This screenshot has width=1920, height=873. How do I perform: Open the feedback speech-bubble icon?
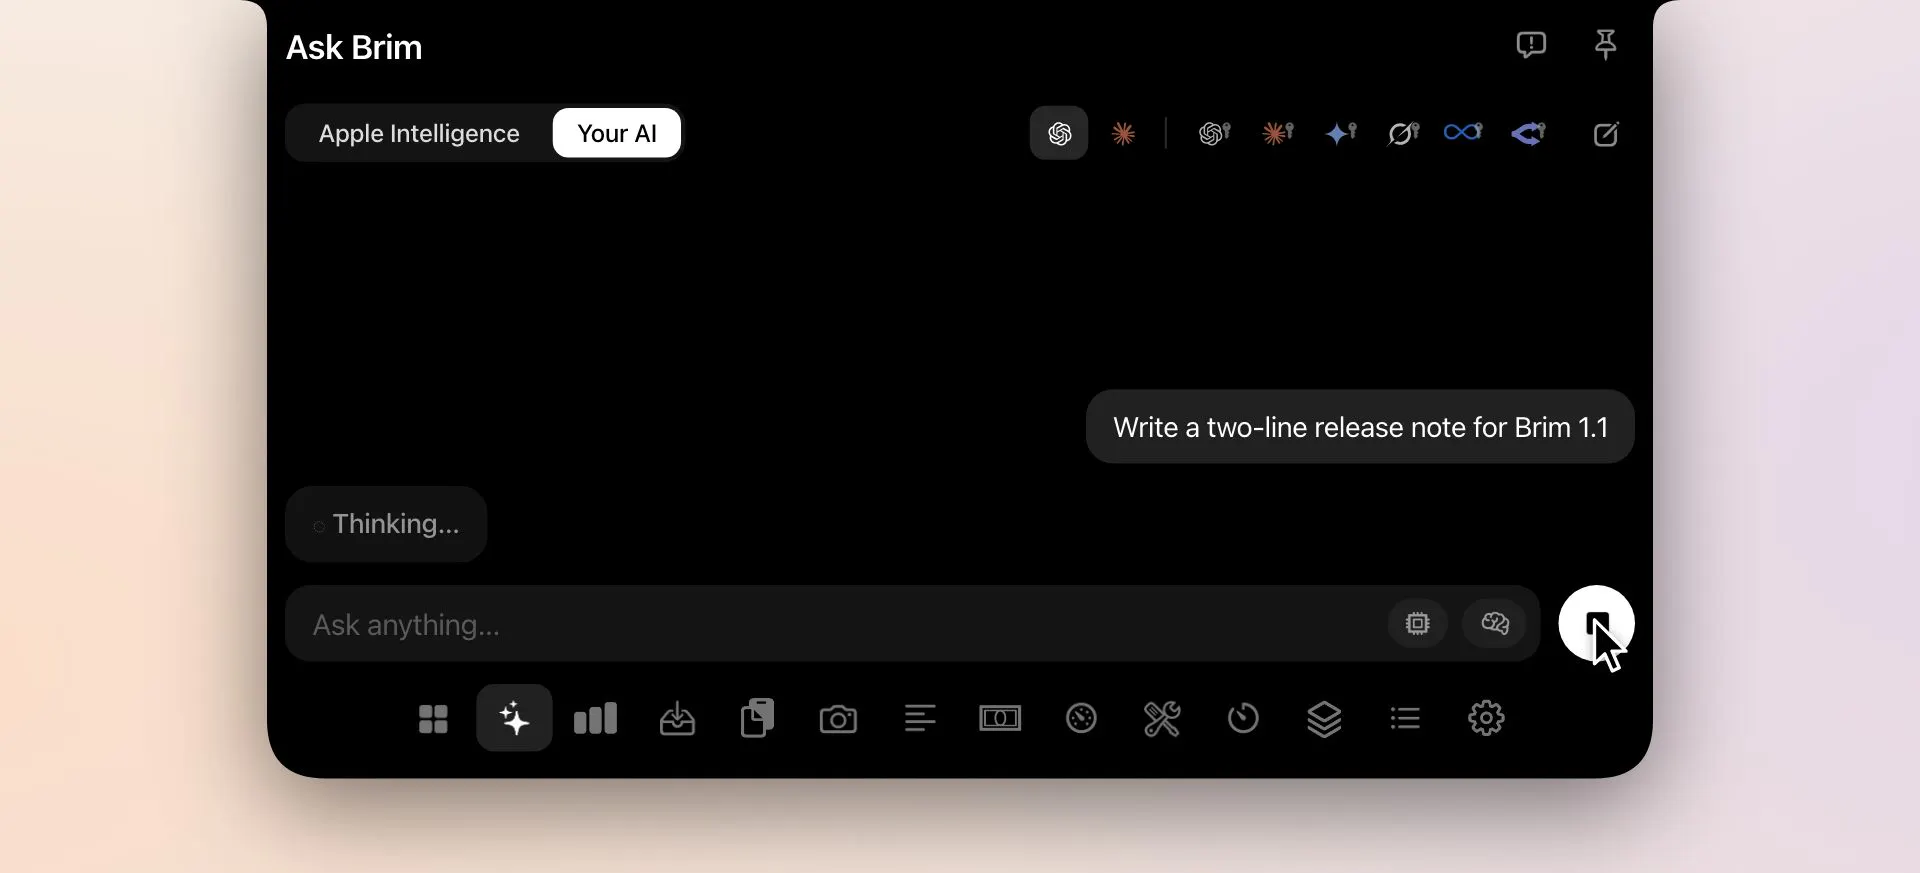(1531, 45)
